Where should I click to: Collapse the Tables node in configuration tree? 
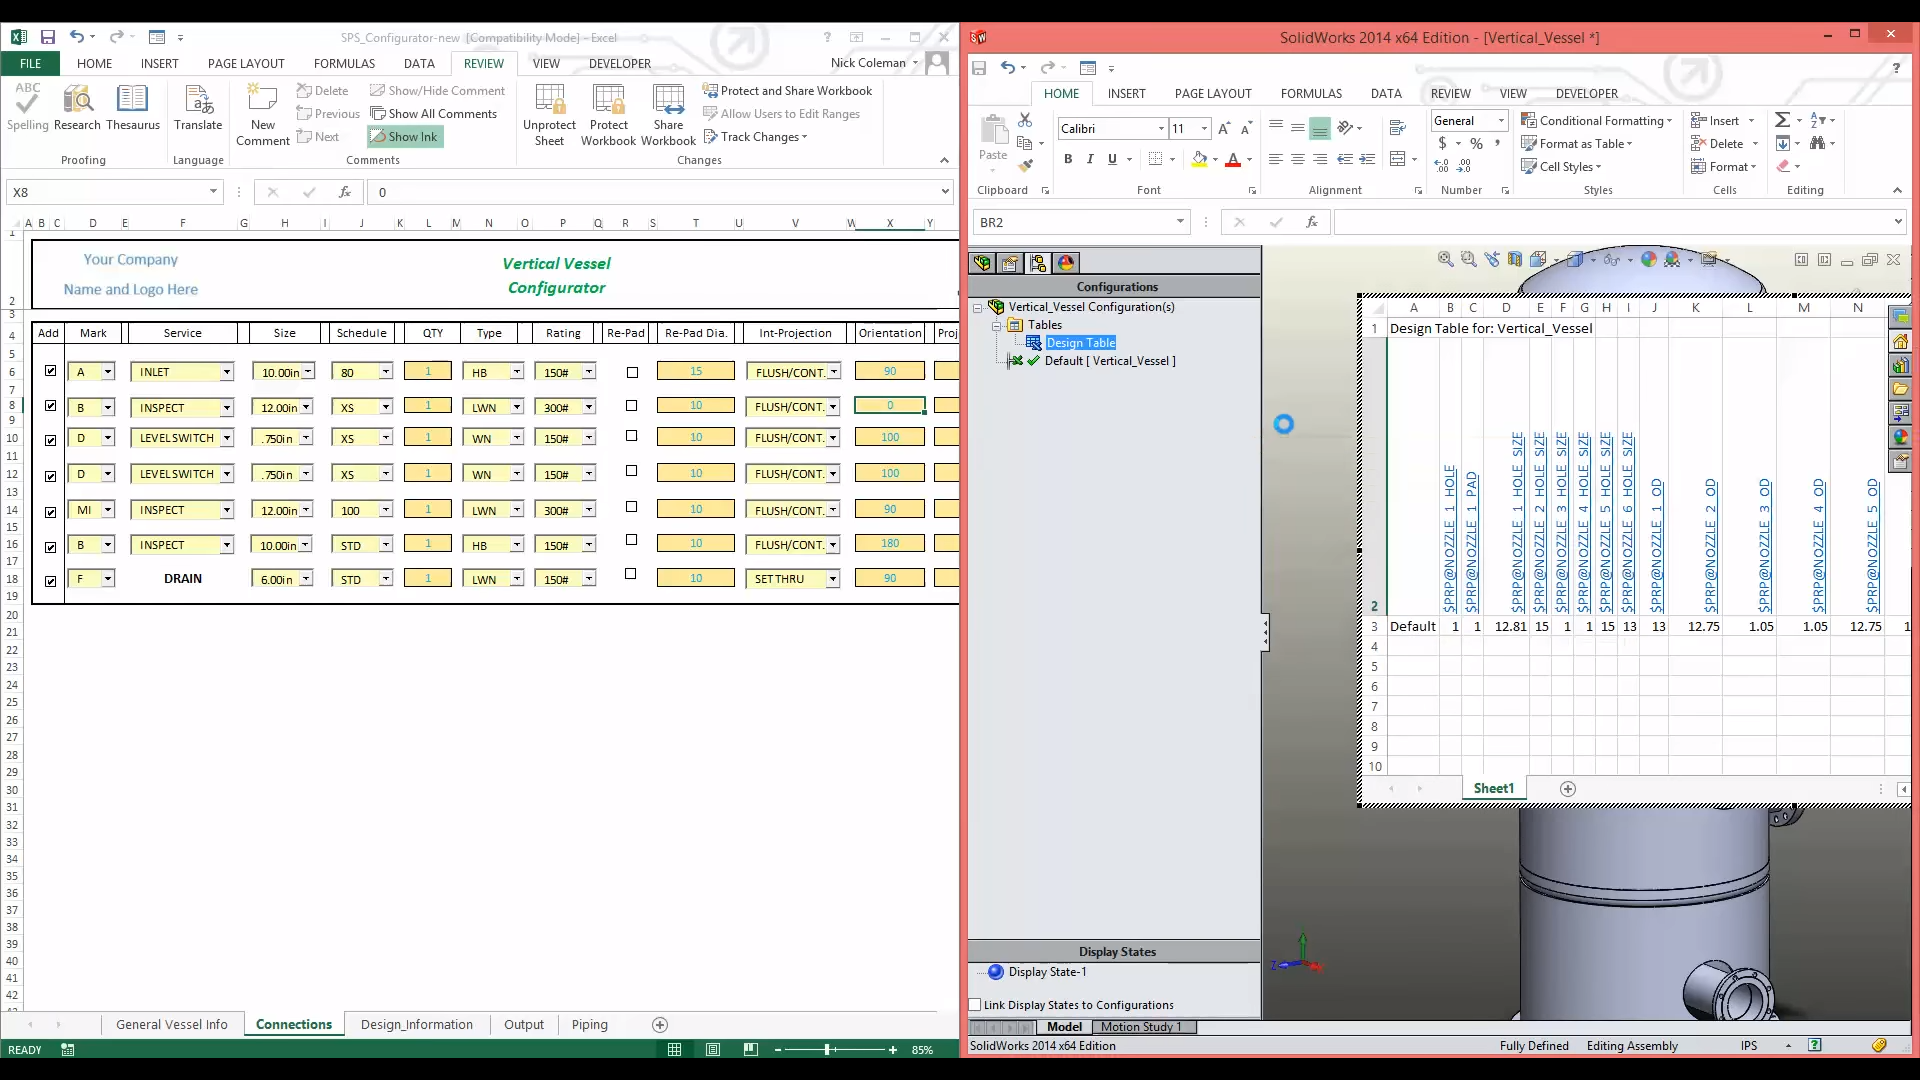pos(997,325)
